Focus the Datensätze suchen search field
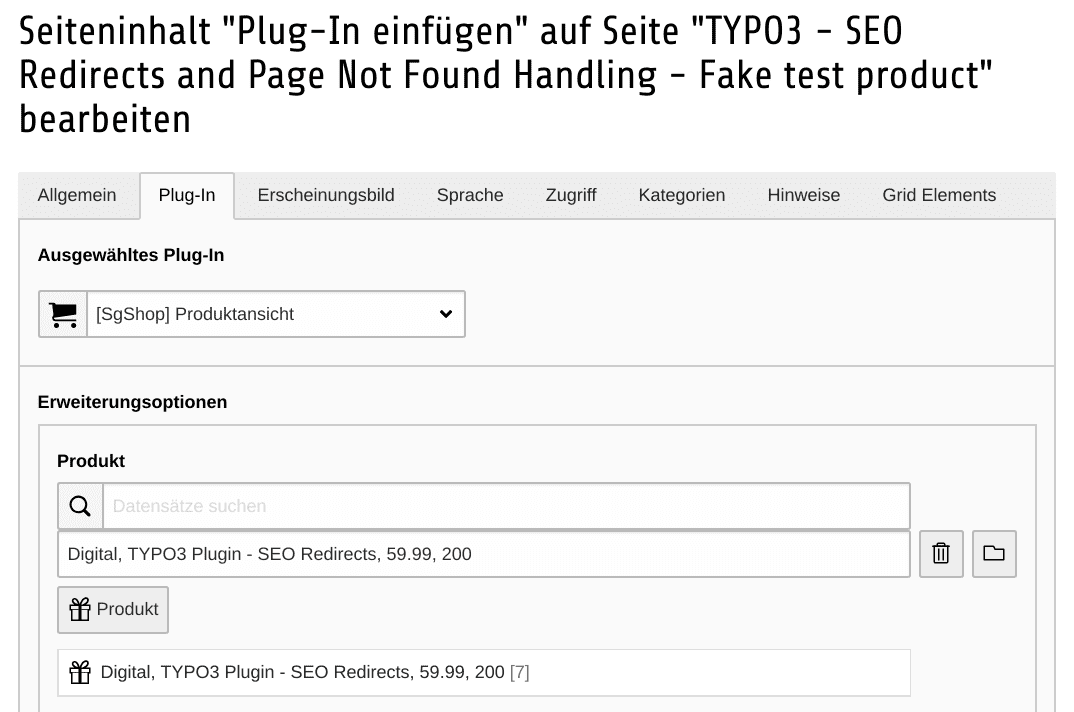This screenshot has width=1074, height=712. [506, 506]
